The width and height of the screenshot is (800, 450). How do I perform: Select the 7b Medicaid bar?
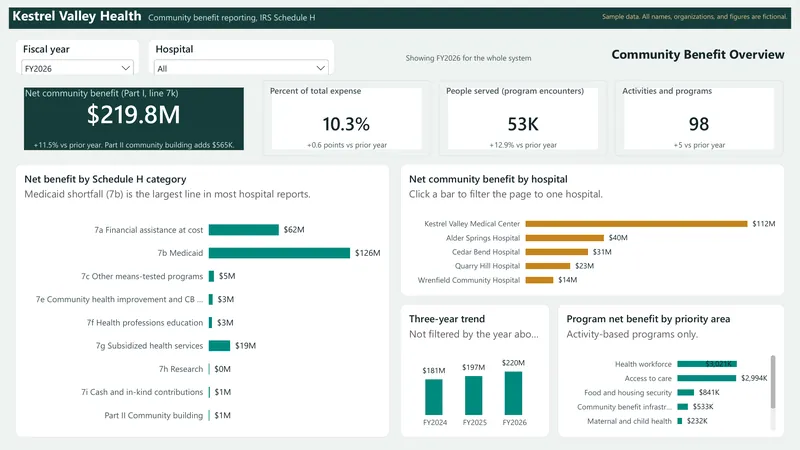pyautogui.click(x=279, y=253)
